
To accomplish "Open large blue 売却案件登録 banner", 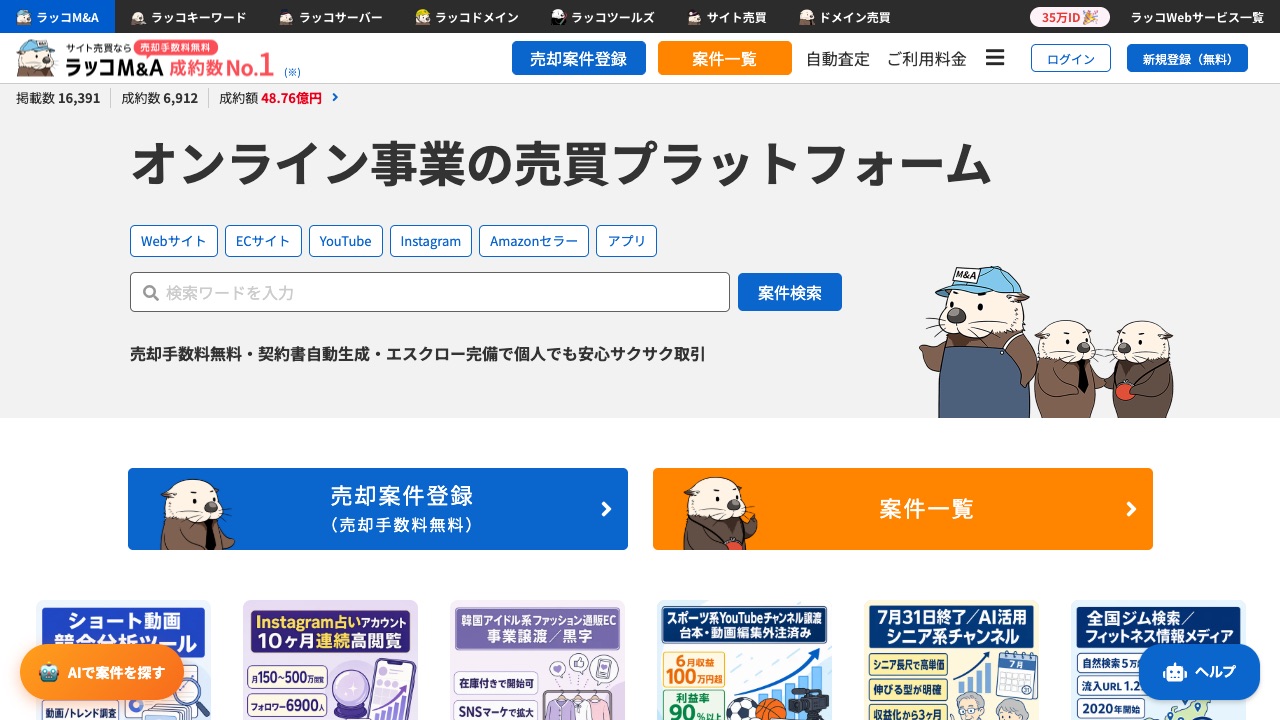I will (378, 509).
